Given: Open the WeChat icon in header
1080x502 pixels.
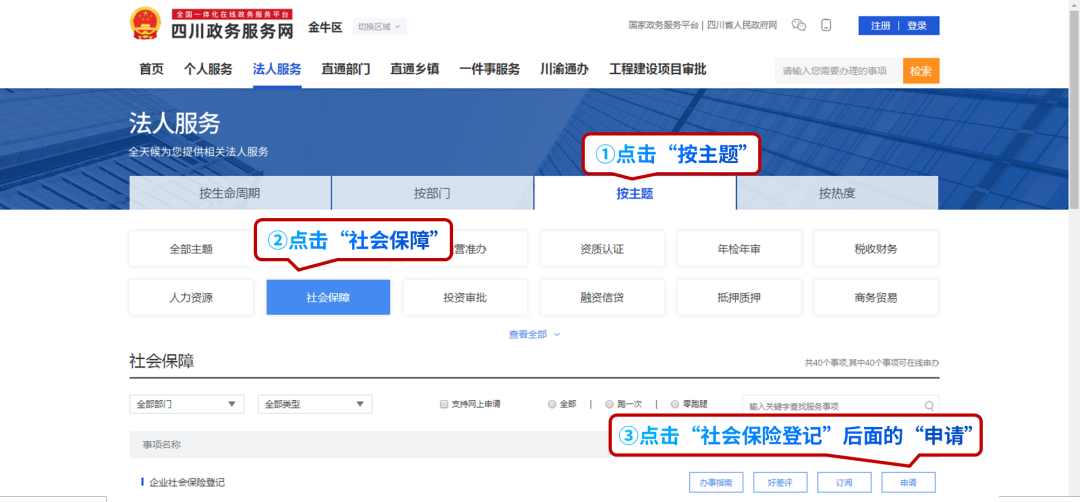Looking at the screenshot, I should point(799,25).
